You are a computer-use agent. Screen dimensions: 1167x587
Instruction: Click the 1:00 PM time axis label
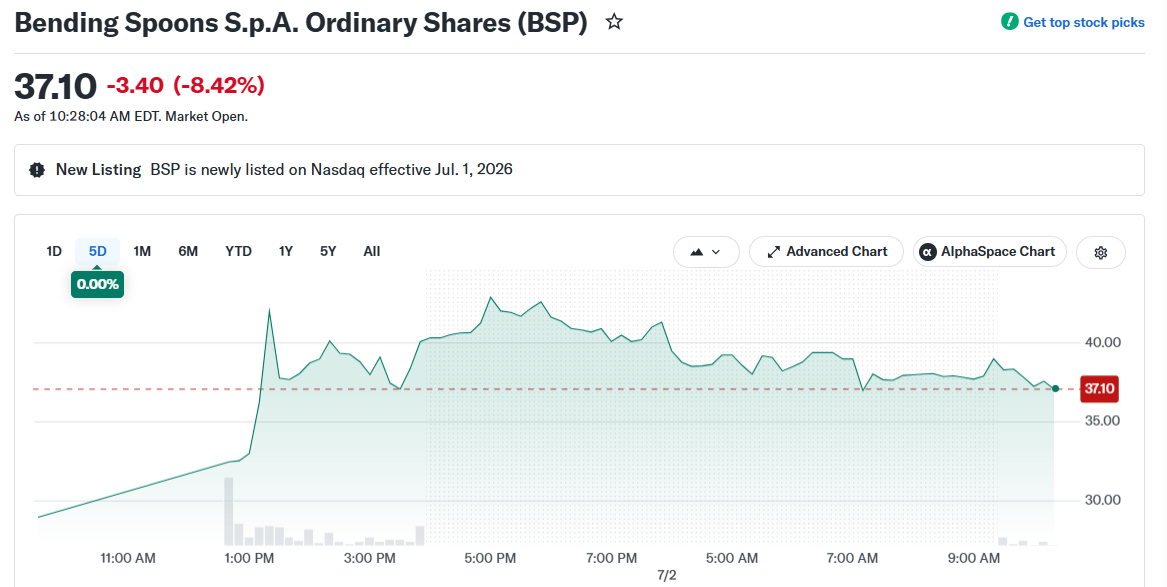click(249, 558)
